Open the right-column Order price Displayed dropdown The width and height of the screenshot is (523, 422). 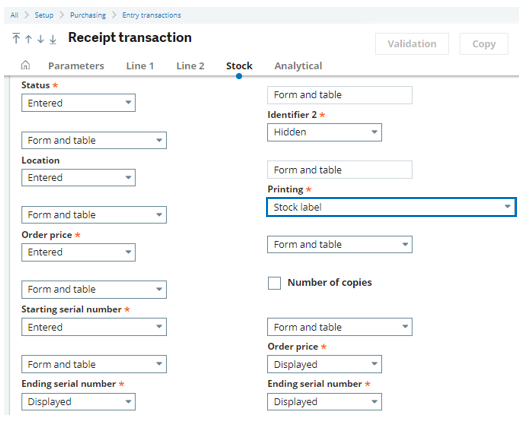pos(324,364)
